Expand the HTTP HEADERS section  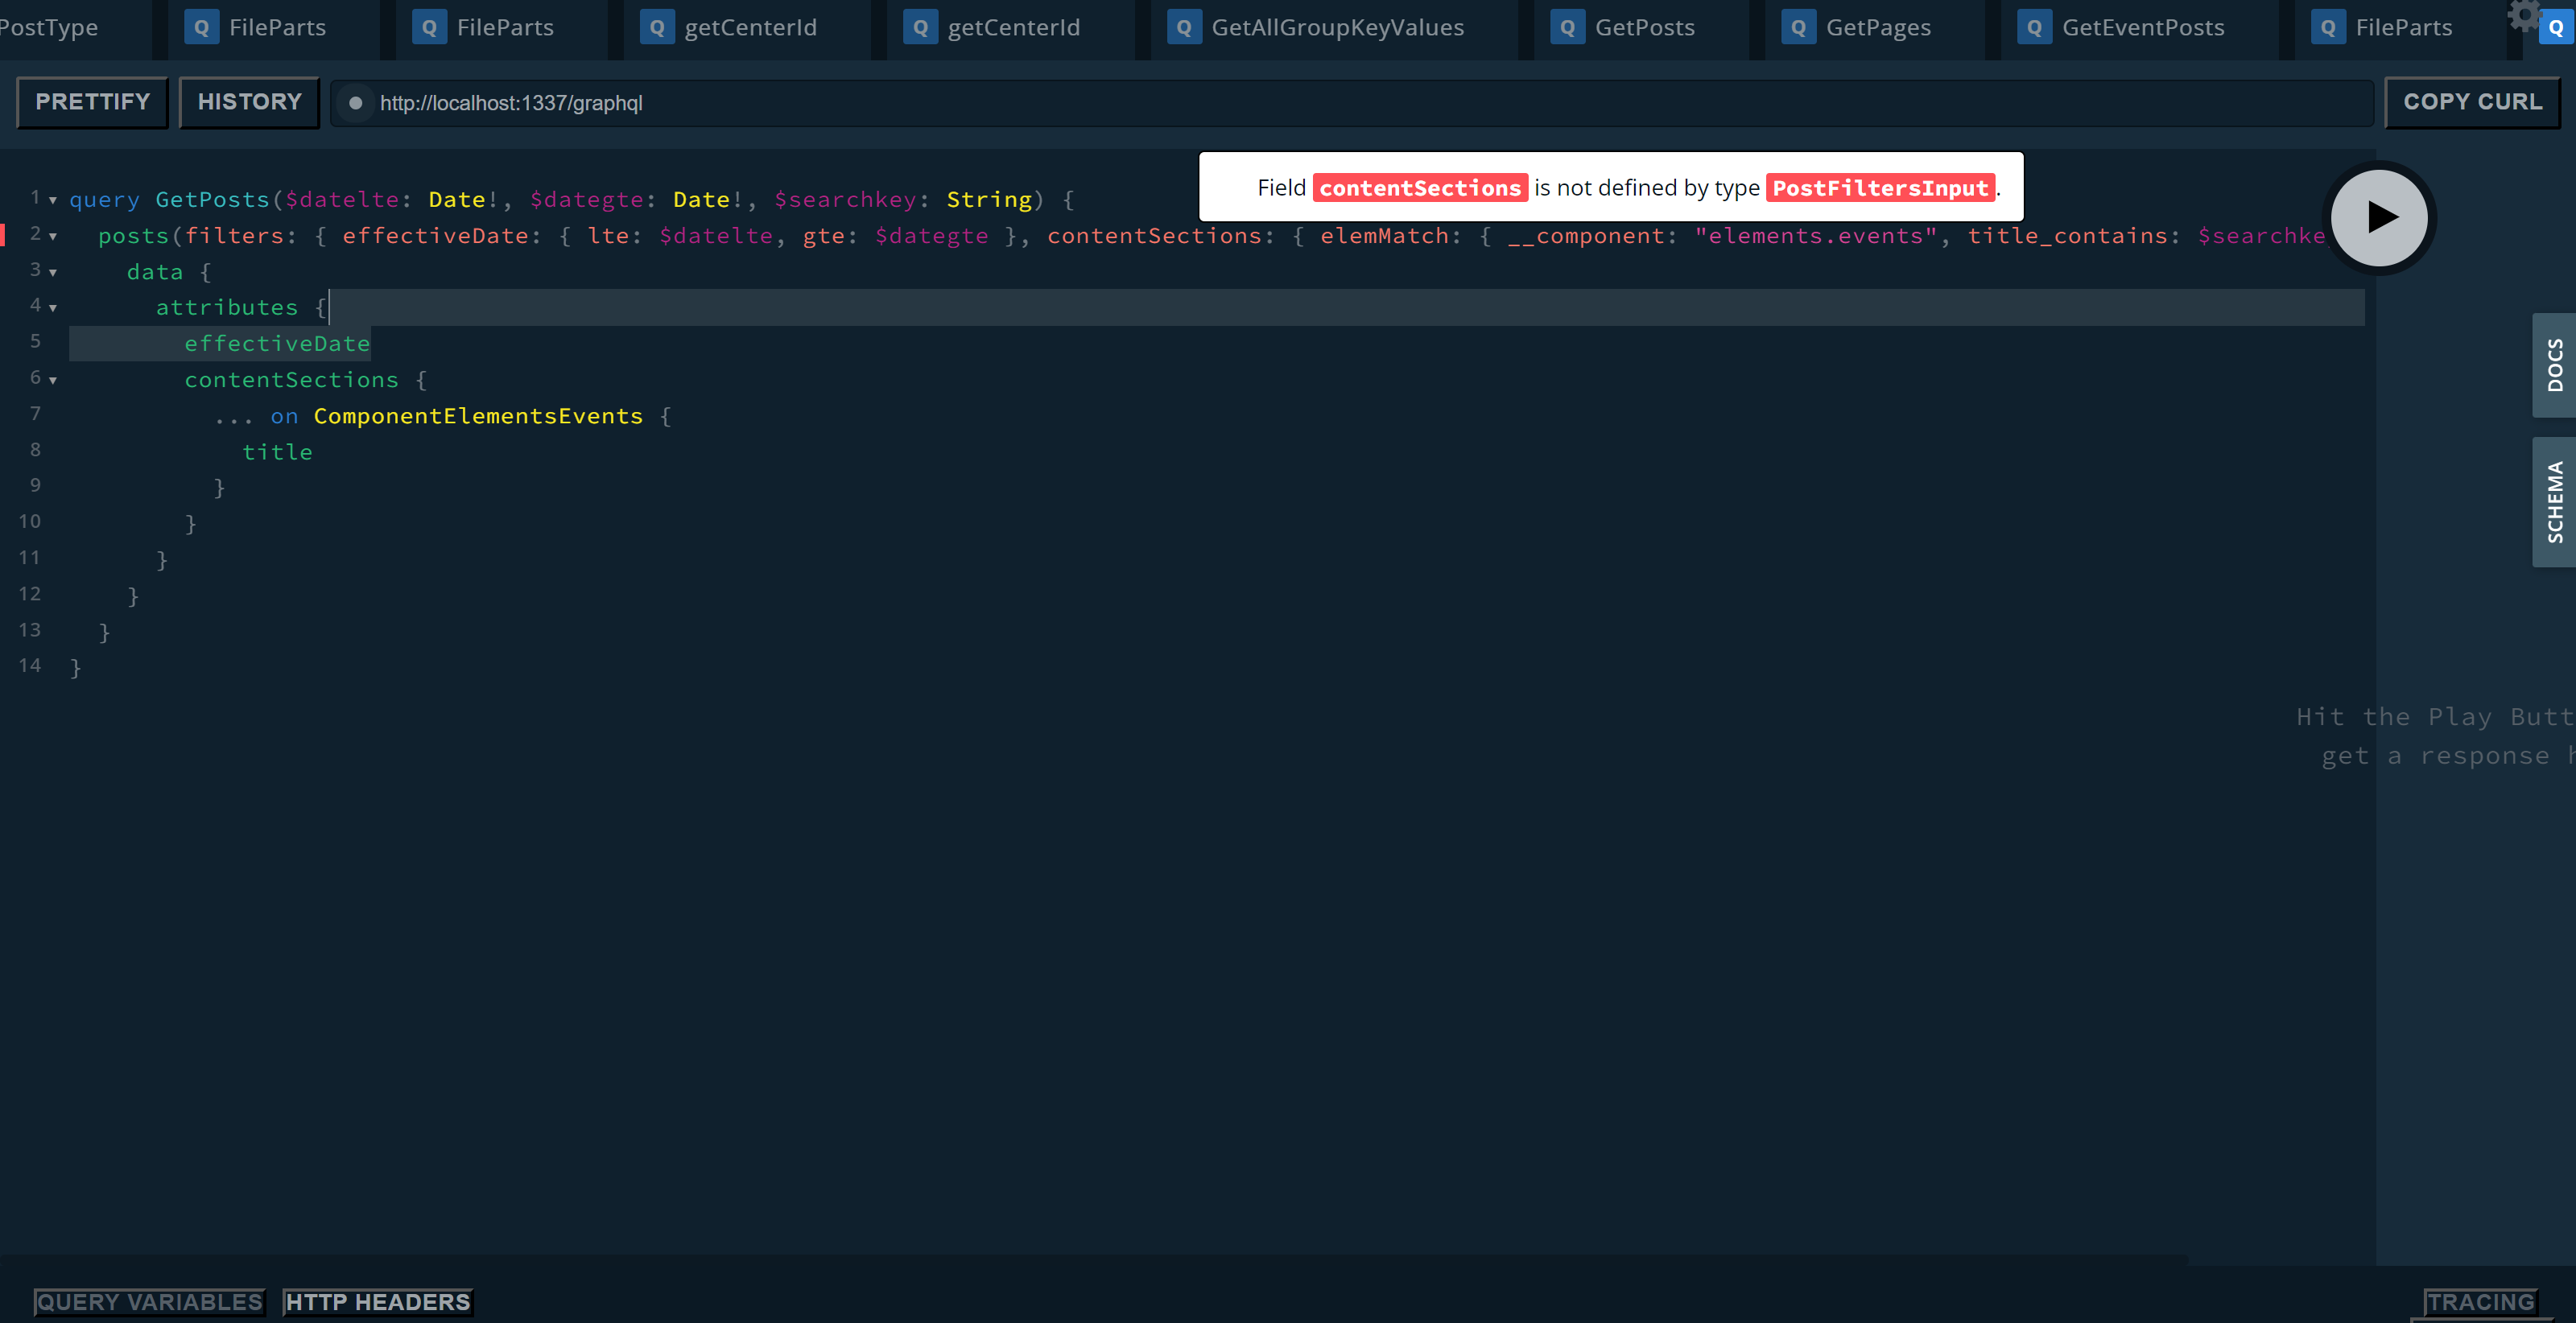point(378,1302)
